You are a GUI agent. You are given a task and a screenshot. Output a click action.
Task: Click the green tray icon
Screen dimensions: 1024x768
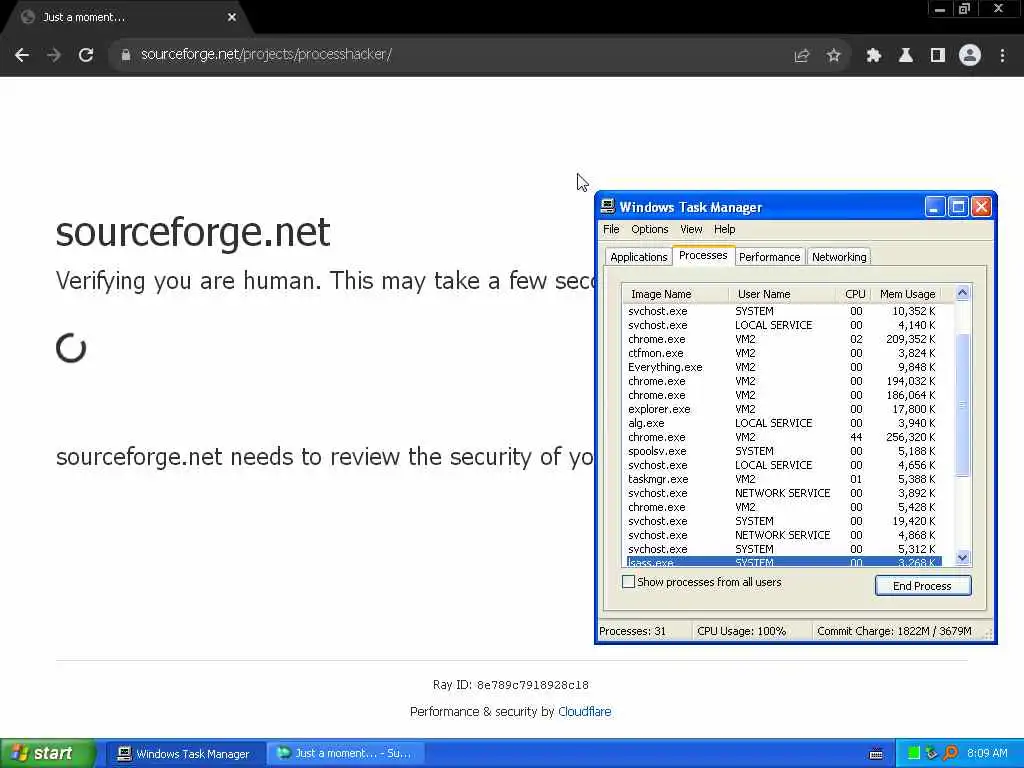(914, 753)
